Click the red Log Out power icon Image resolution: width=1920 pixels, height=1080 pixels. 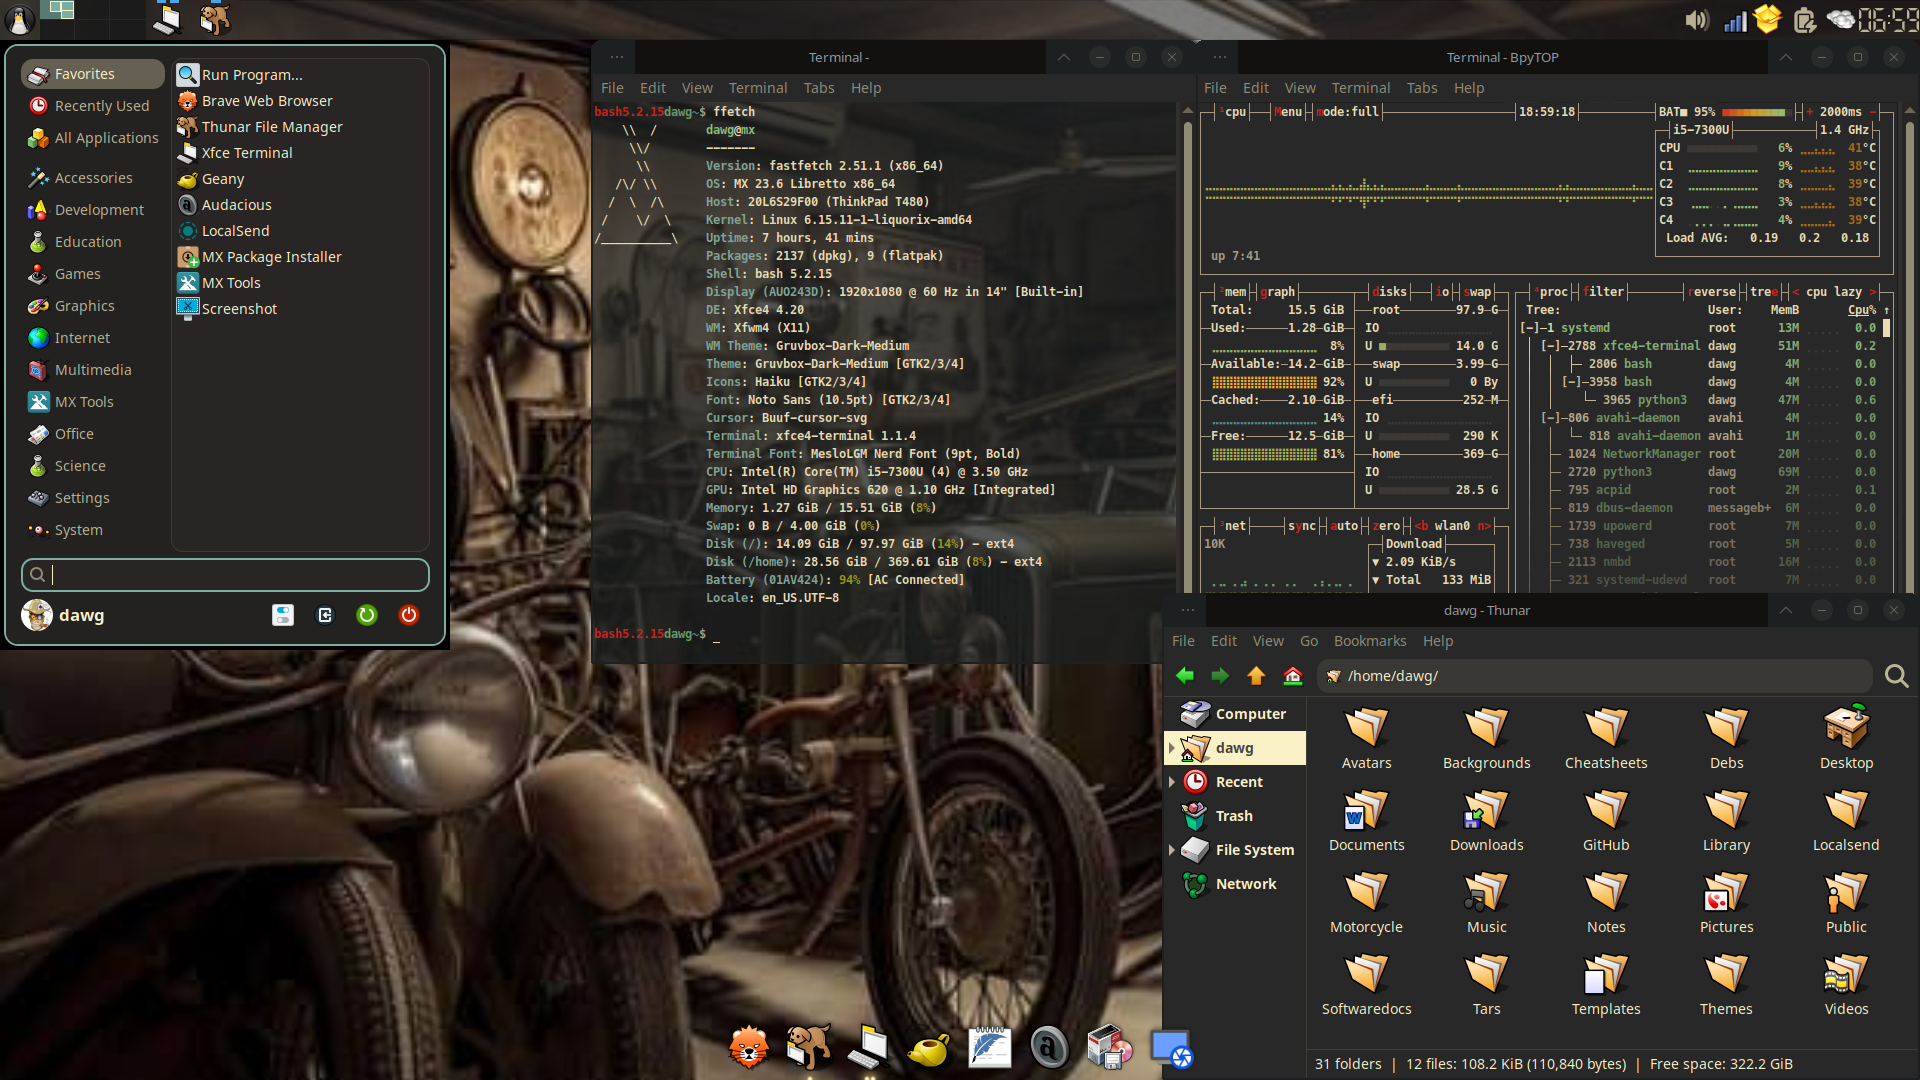(x=409, y=615)
